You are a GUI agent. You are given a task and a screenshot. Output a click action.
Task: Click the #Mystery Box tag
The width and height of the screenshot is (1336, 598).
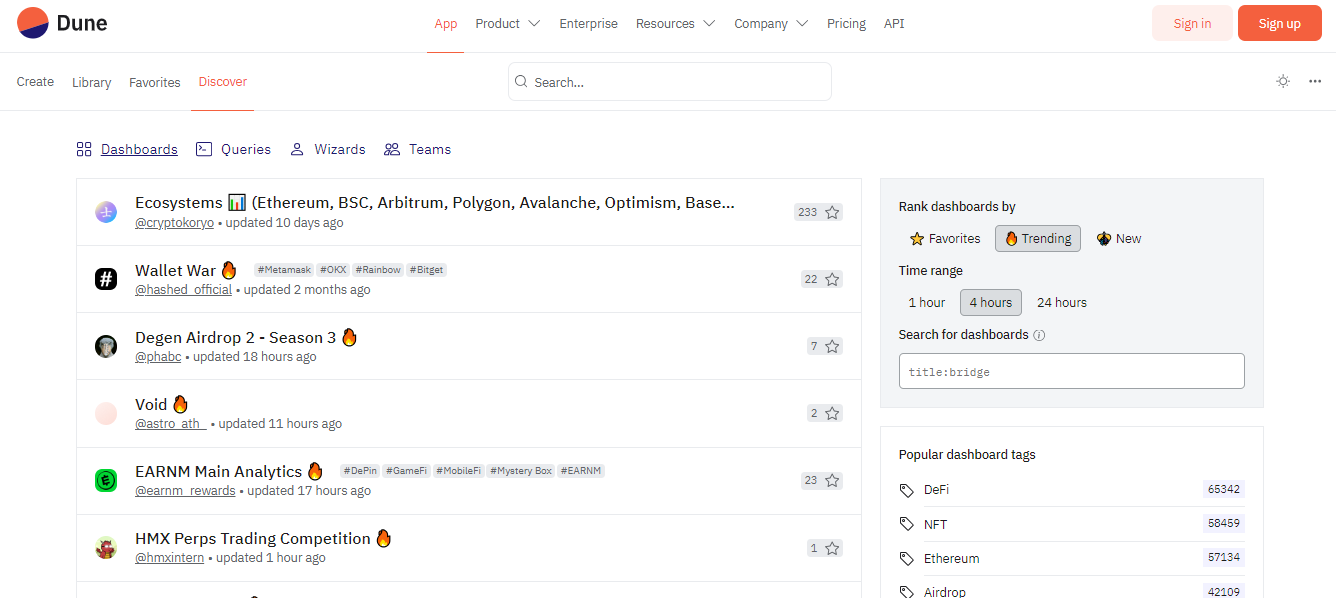tap(521, 471)
